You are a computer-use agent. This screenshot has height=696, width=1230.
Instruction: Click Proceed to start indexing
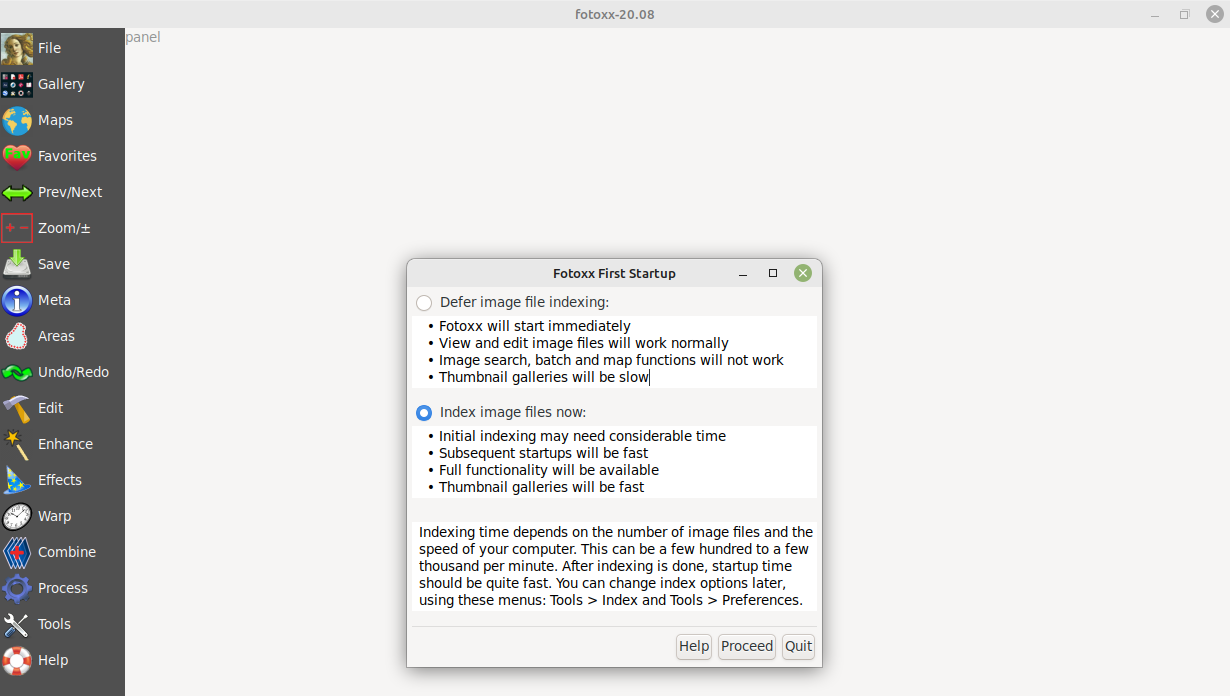pos(747,646)
